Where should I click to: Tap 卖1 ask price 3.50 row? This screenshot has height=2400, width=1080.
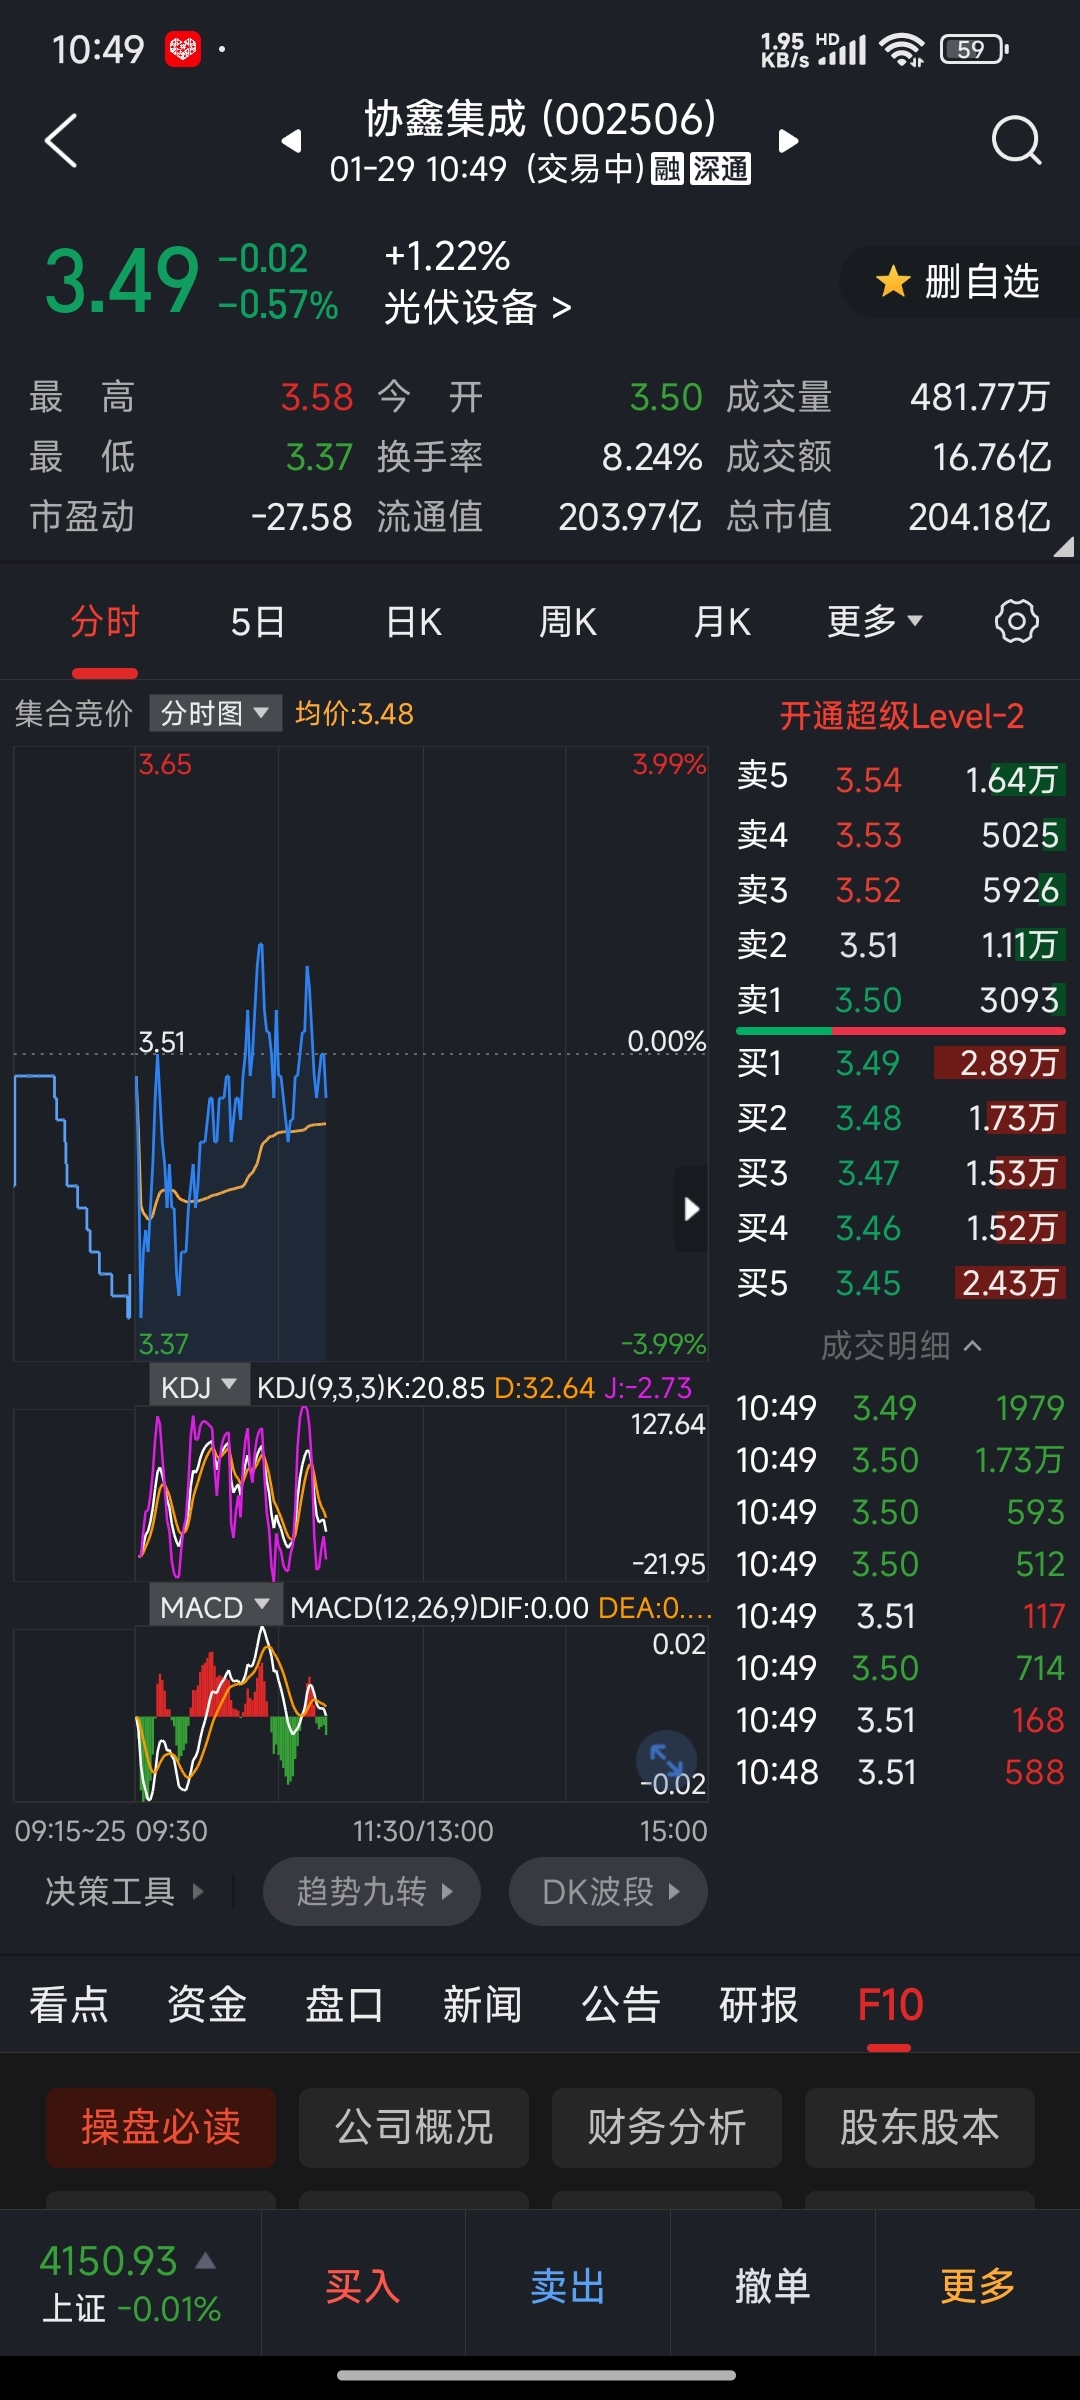[900, 1000]
